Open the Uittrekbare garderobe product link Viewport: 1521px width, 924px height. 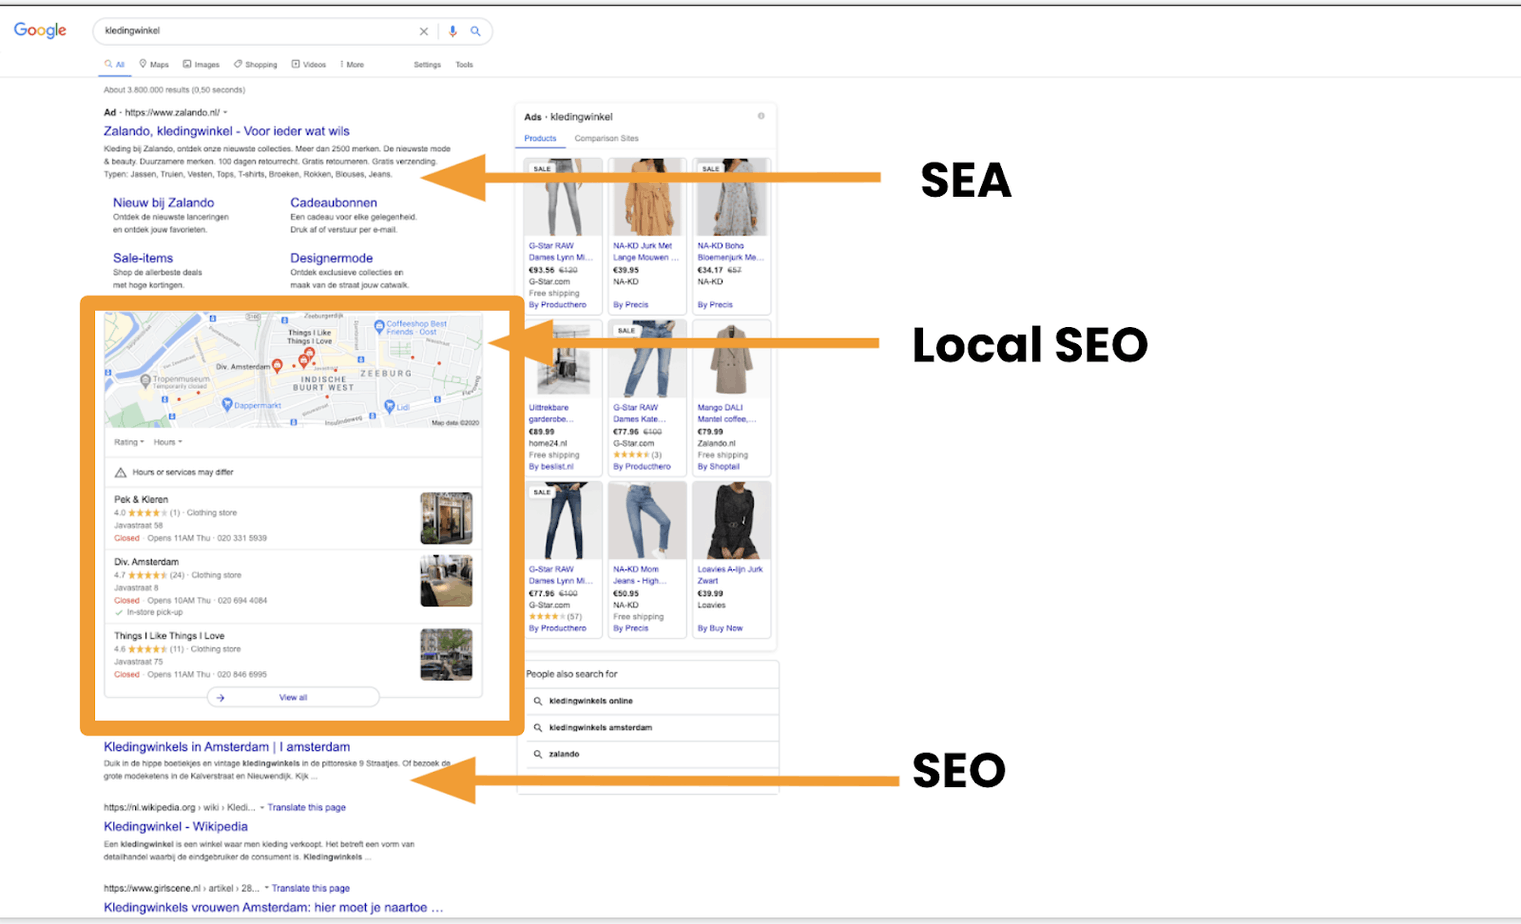[549, 413]
